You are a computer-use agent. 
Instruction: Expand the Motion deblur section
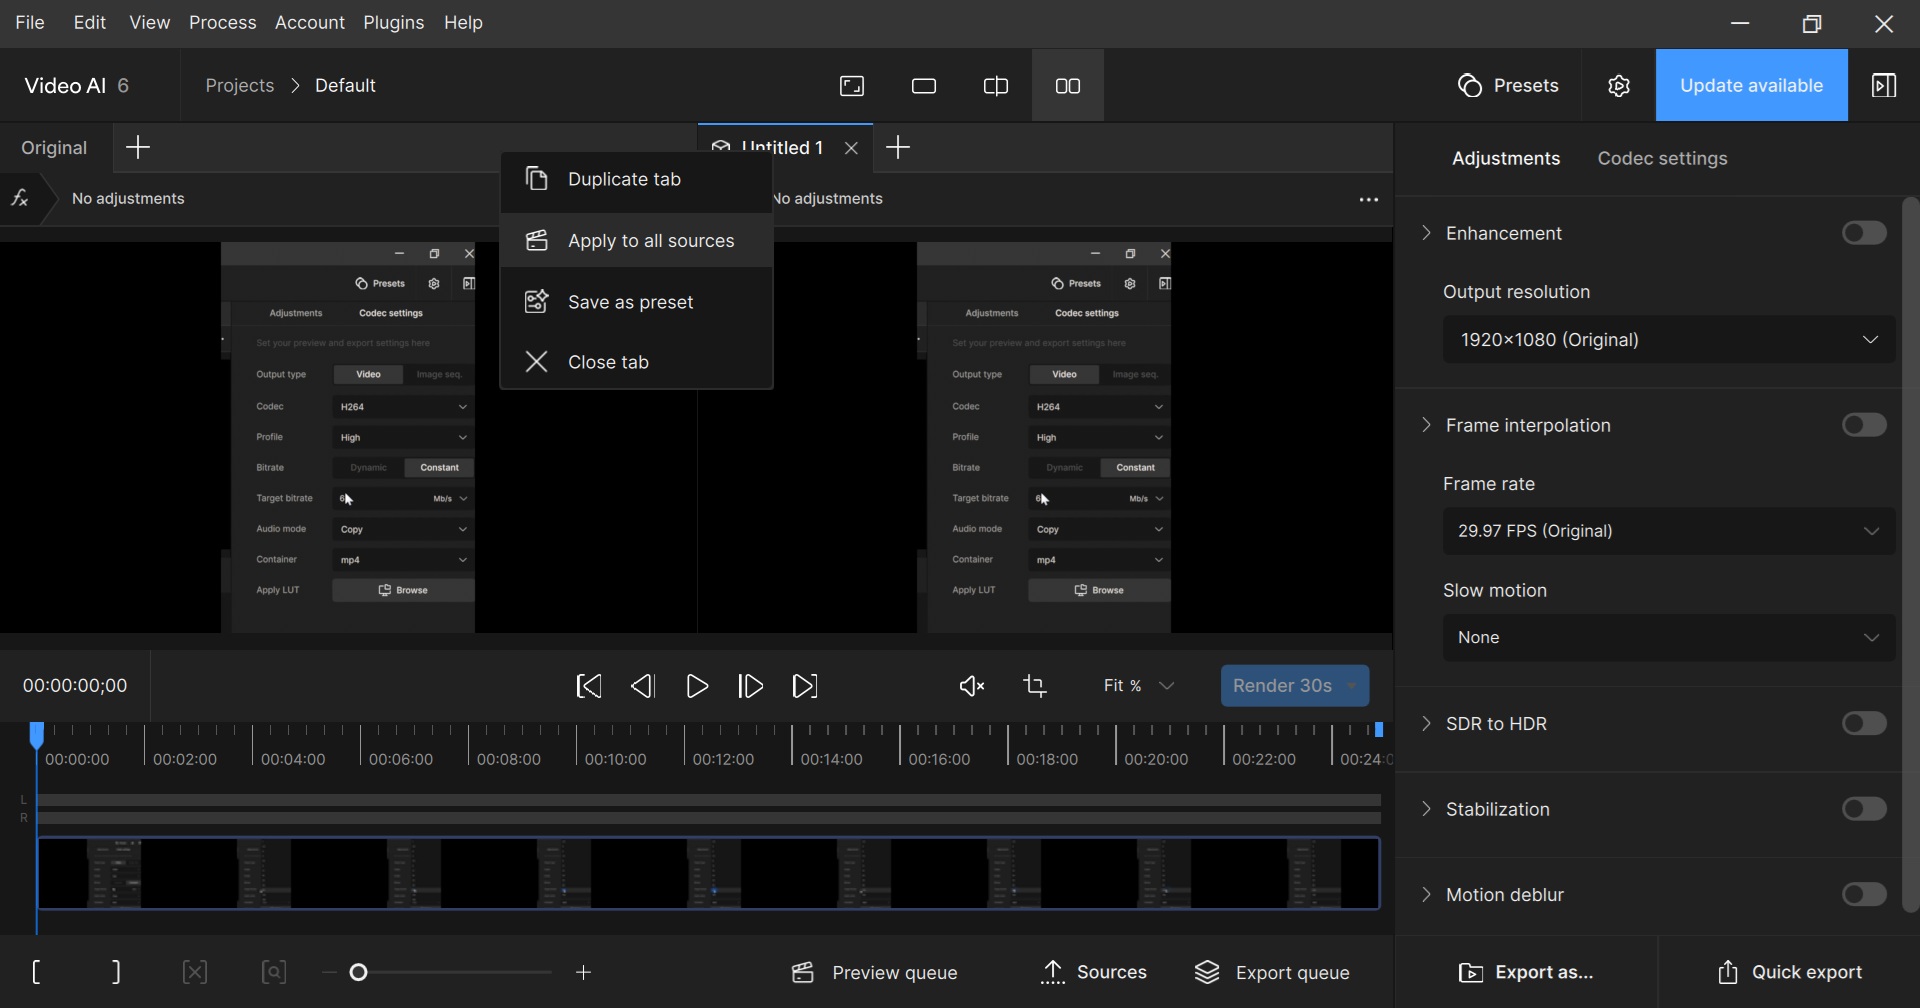[x=1427, y=895]
